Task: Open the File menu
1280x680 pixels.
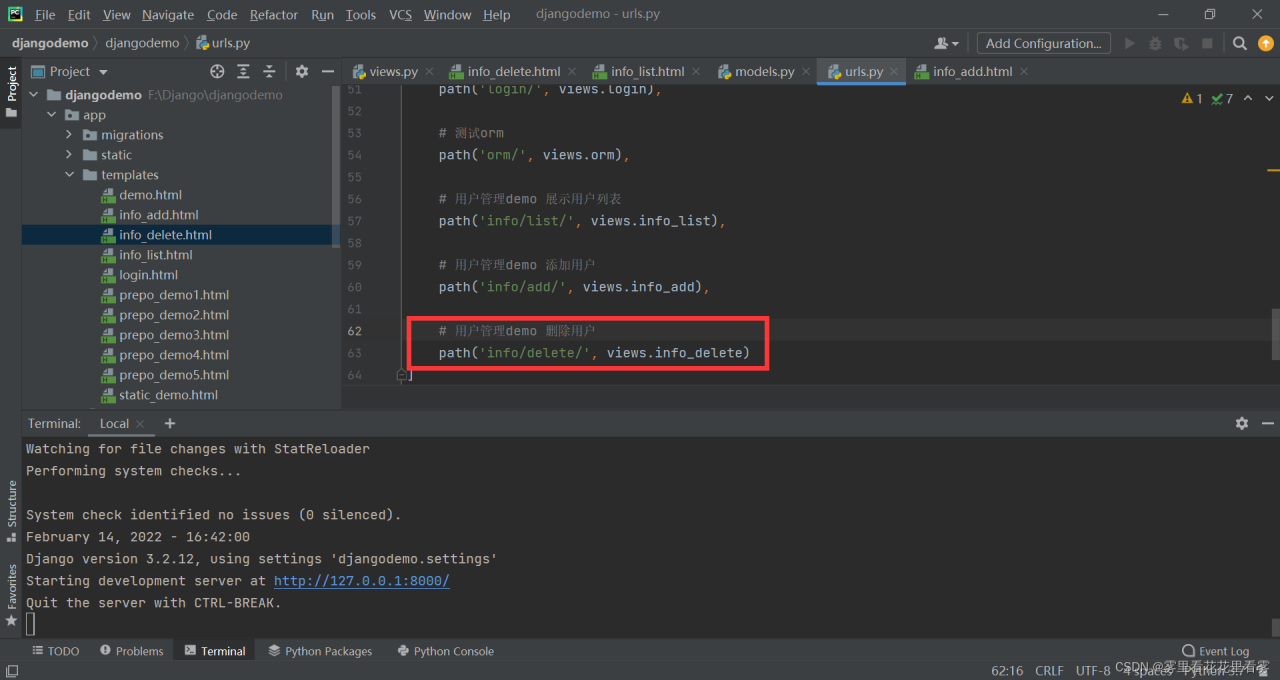Action: [45, 15]
